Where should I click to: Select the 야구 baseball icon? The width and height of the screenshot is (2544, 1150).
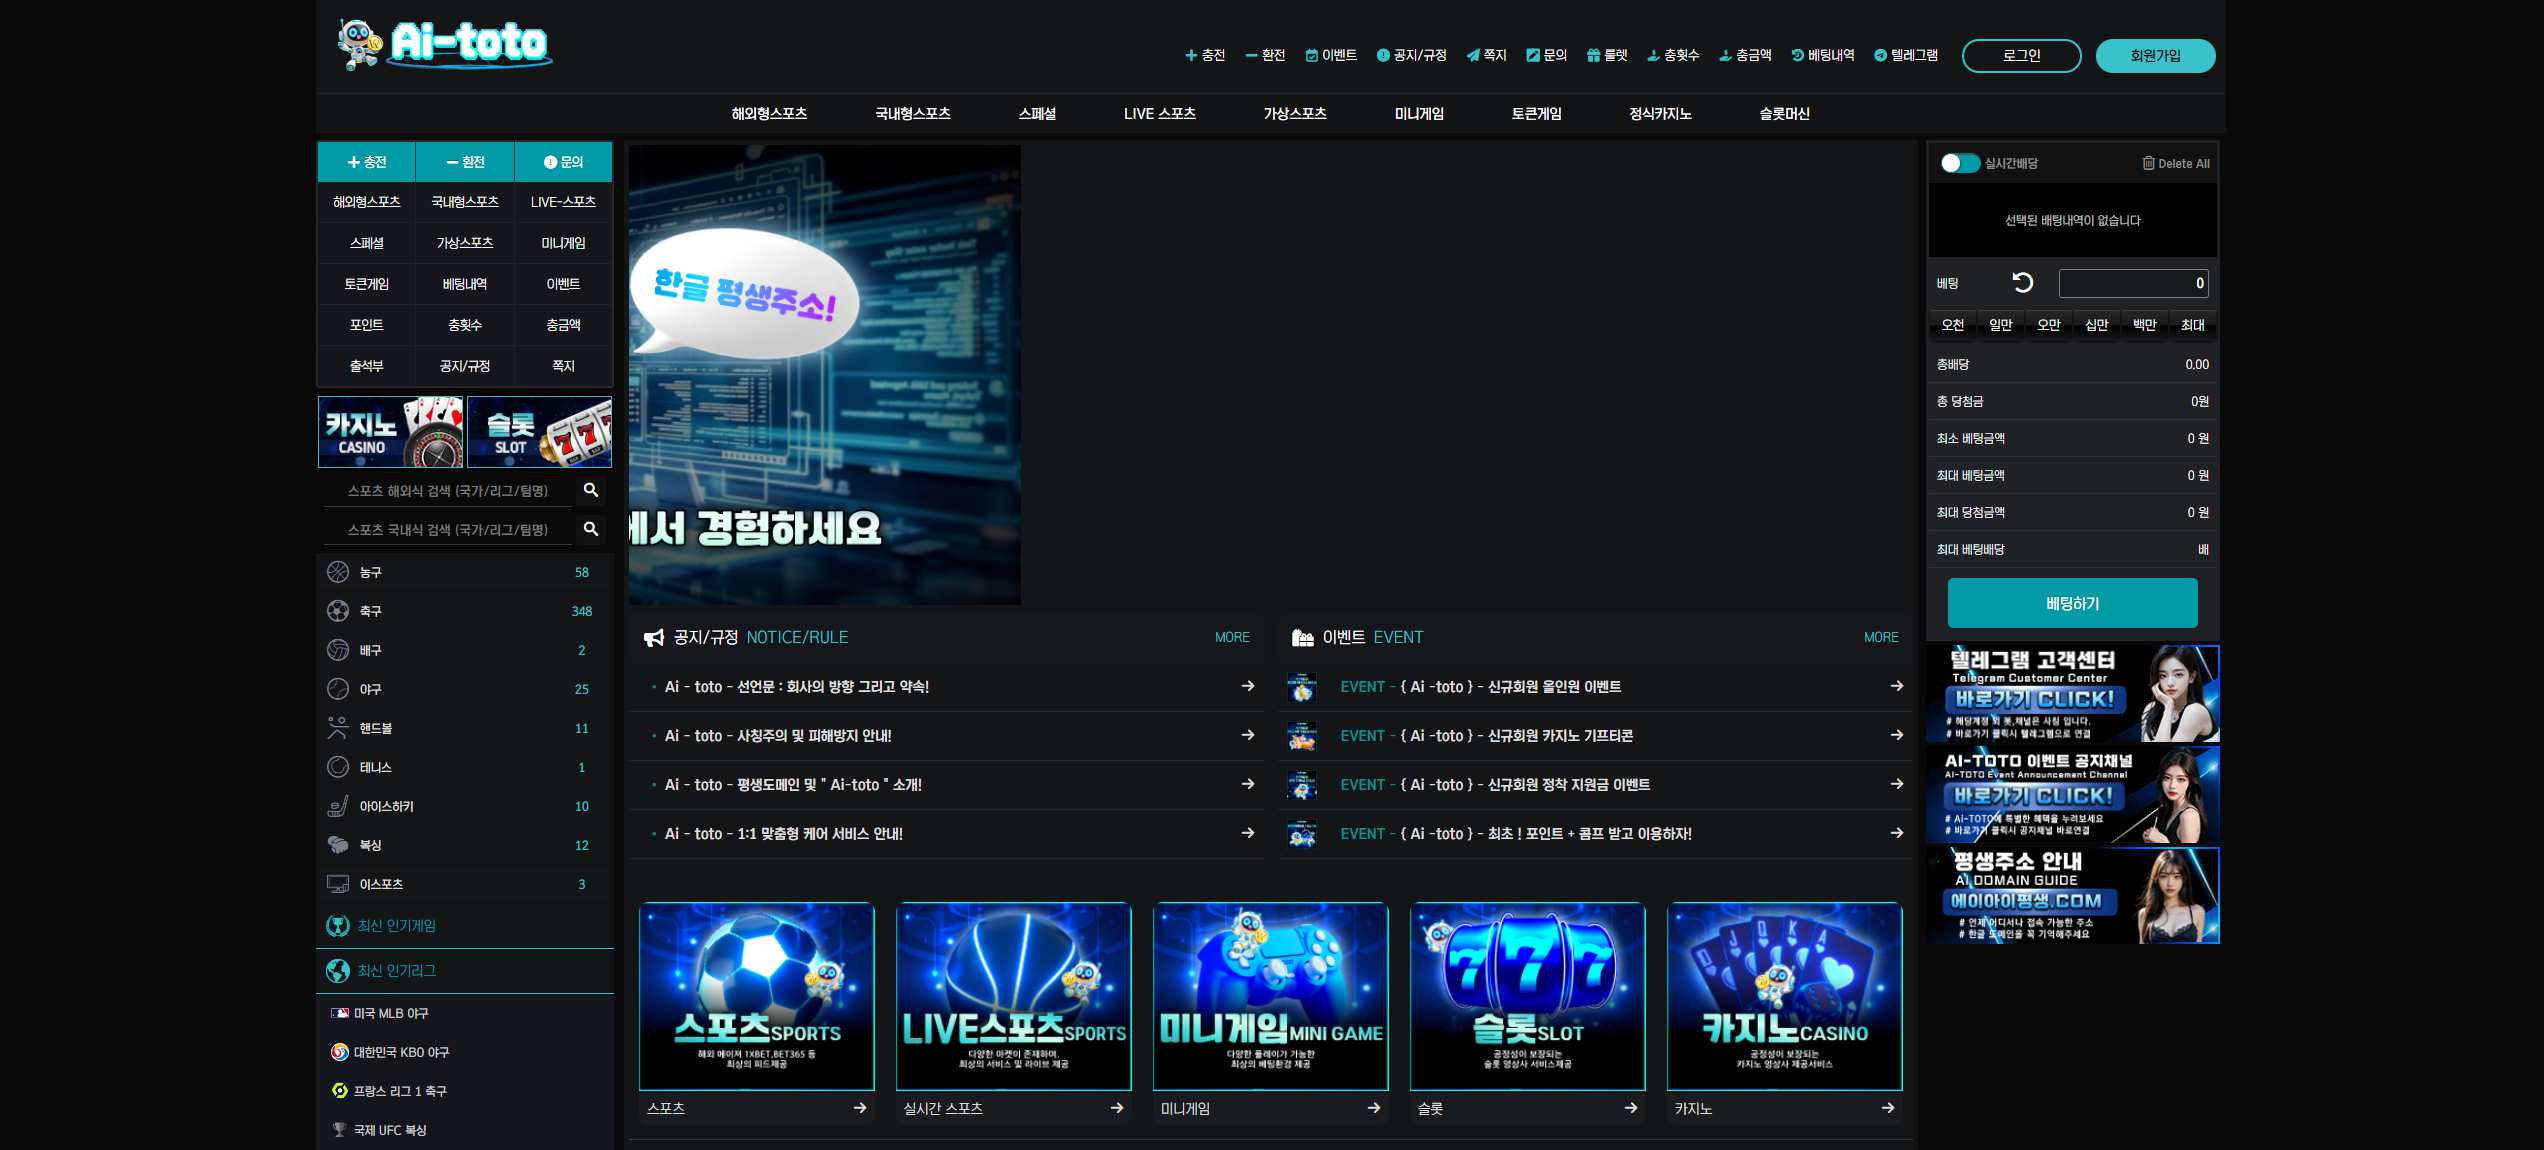point(338,689)
